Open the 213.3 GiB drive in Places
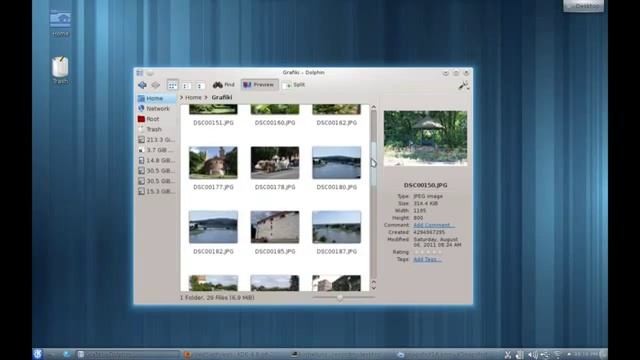 [156, 140]
